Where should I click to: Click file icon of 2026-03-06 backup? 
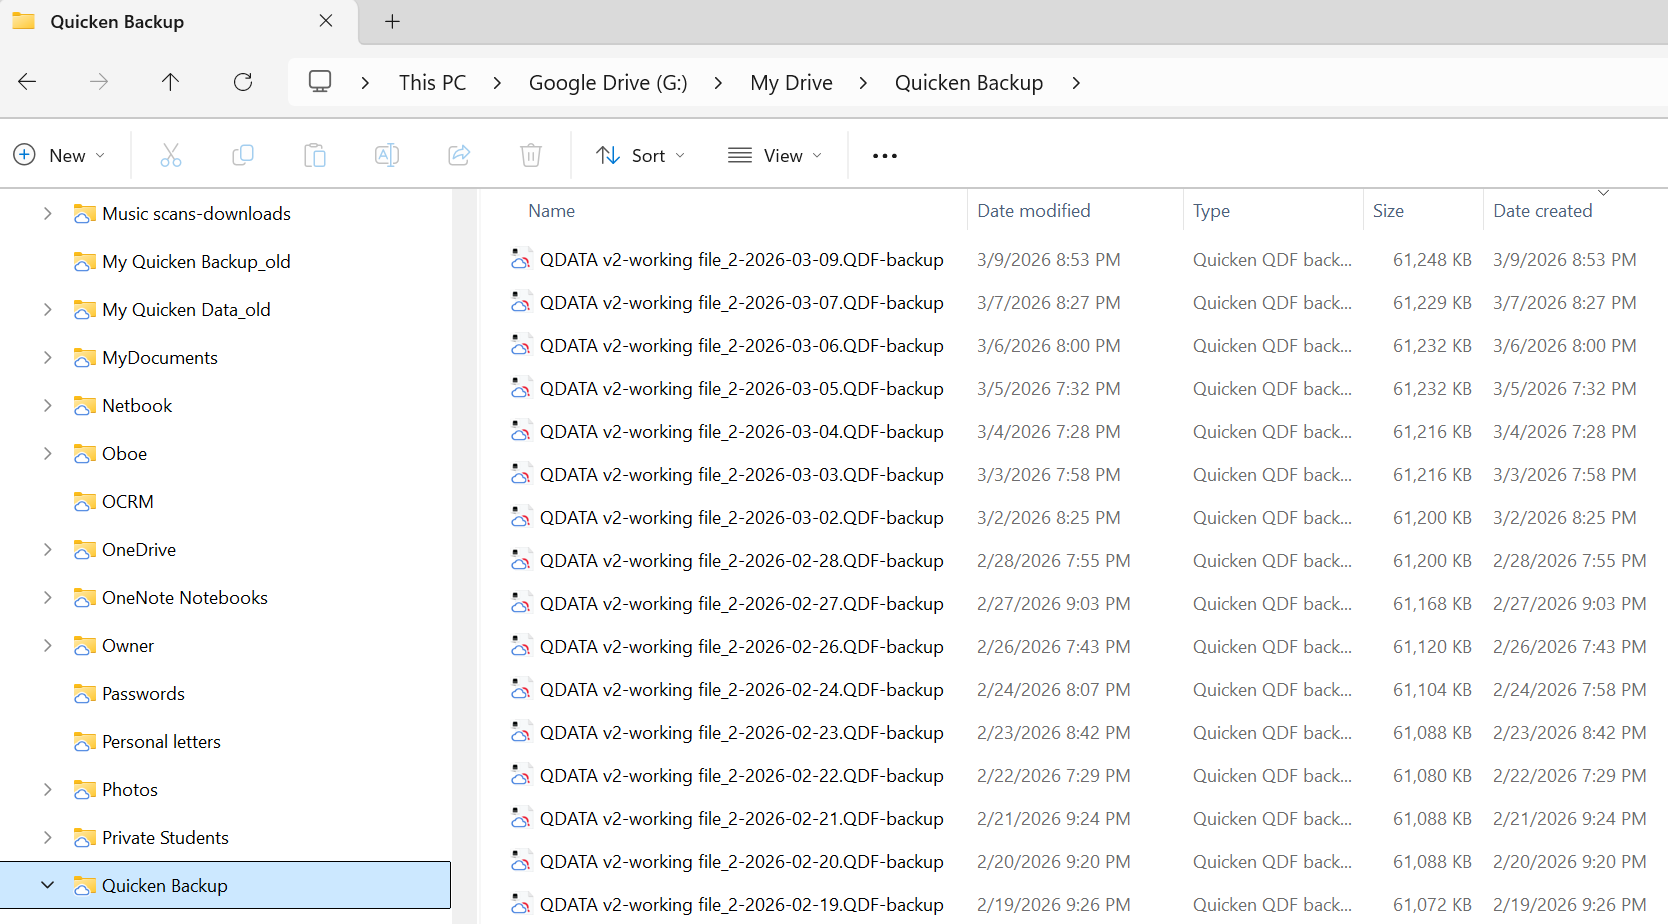521,346
